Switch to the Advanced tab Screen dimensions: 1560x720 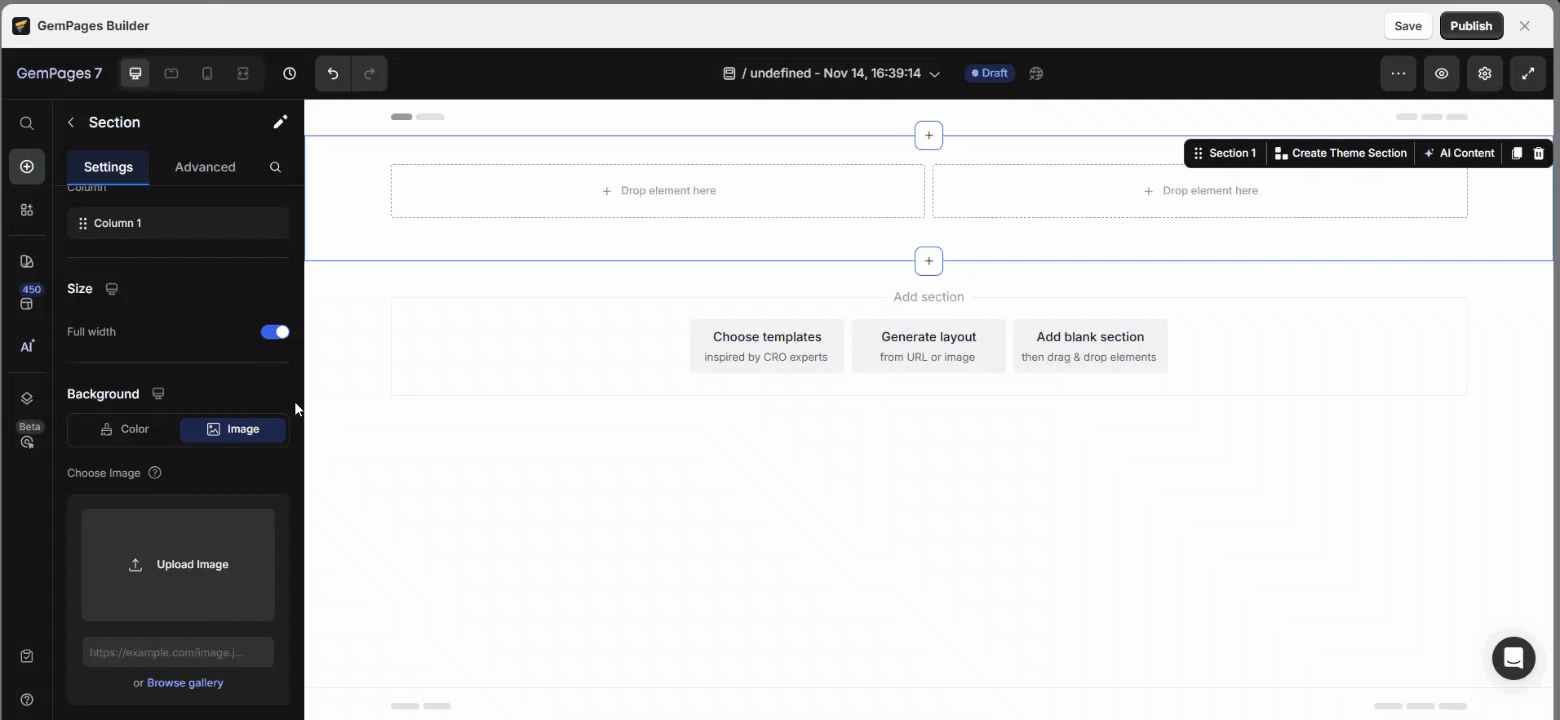(205, 167)
